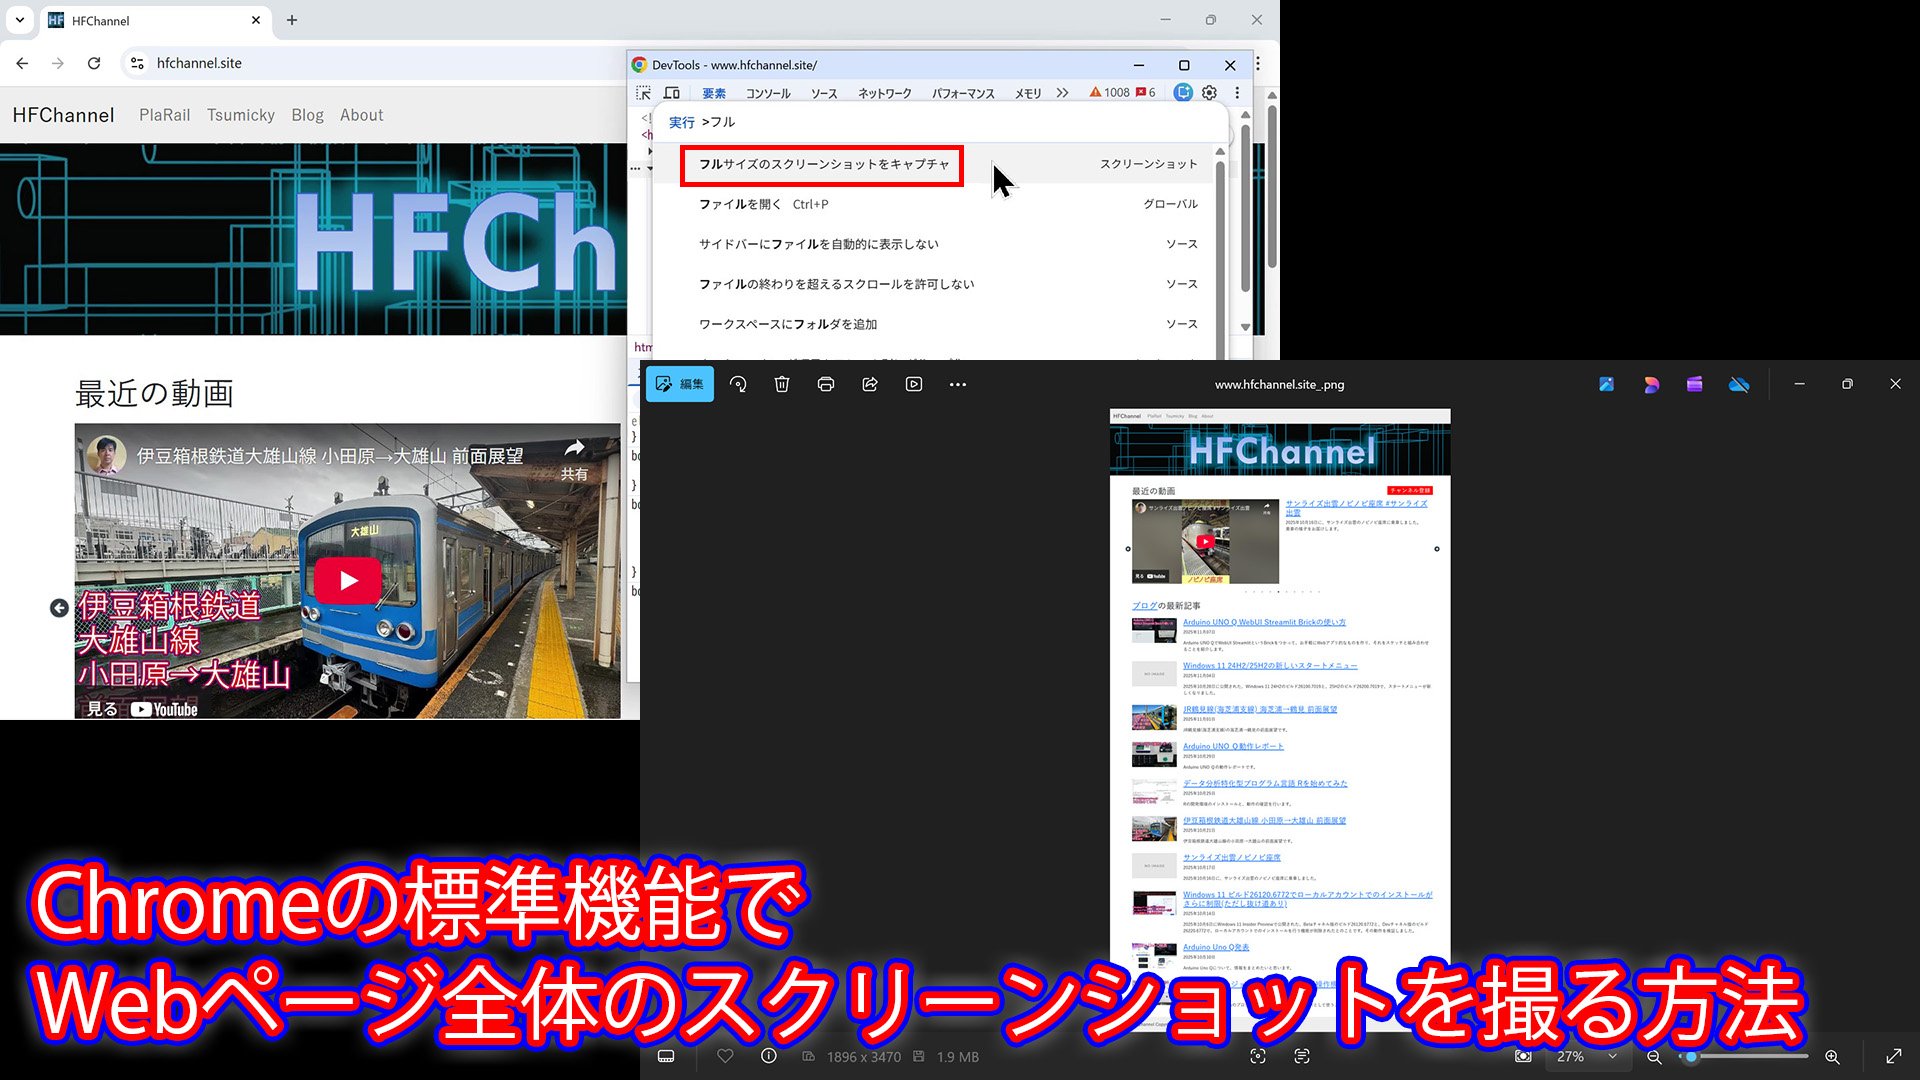Zoom in with the plus magnifier icon
This screenshot has width=1920, height=1080.
(x=1832, y=1057)
